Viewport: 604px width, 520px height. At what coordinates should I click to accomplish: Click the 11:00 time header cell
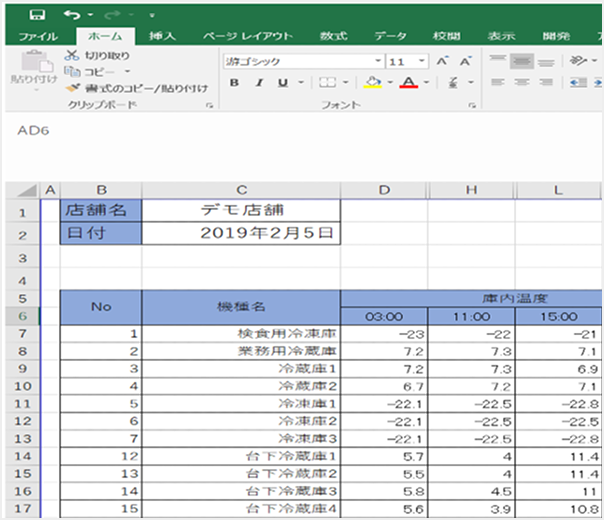471,317
